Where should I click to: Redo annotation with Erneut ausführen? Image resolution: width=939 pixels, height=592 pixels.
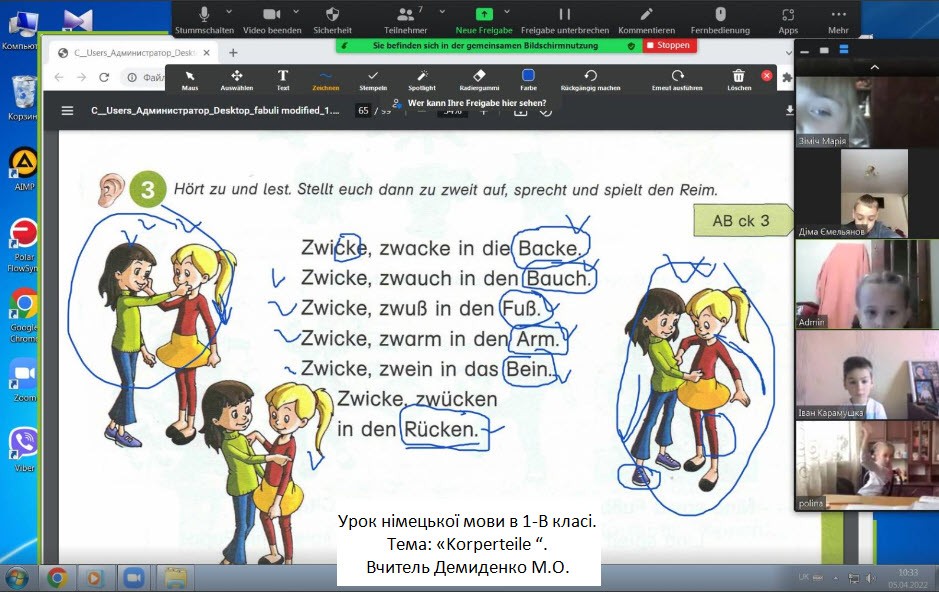pos(678,79)
